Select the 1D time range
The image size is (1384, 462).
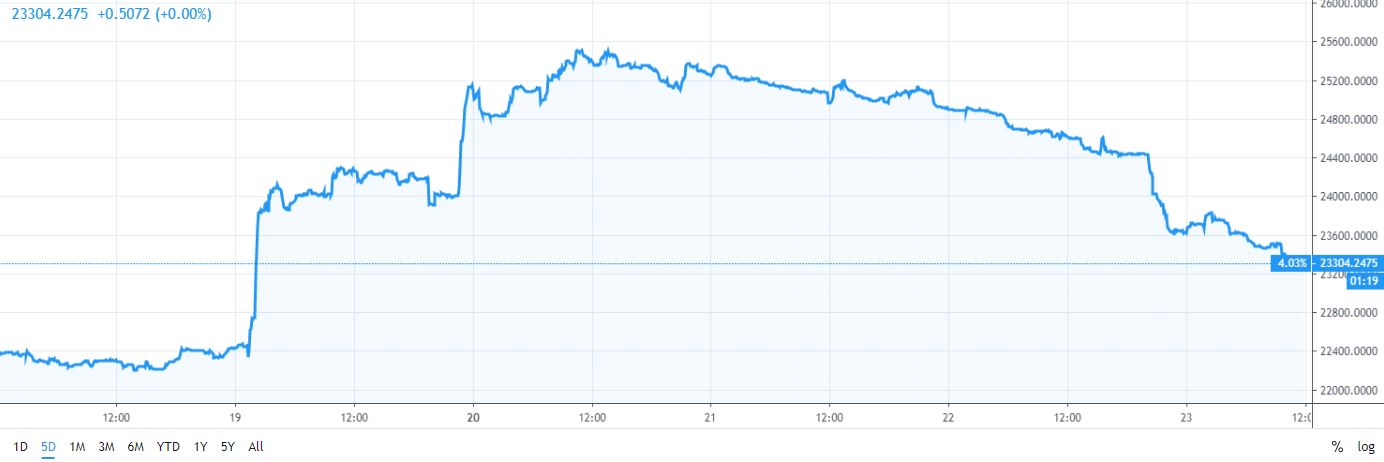(x=21, y=447)
